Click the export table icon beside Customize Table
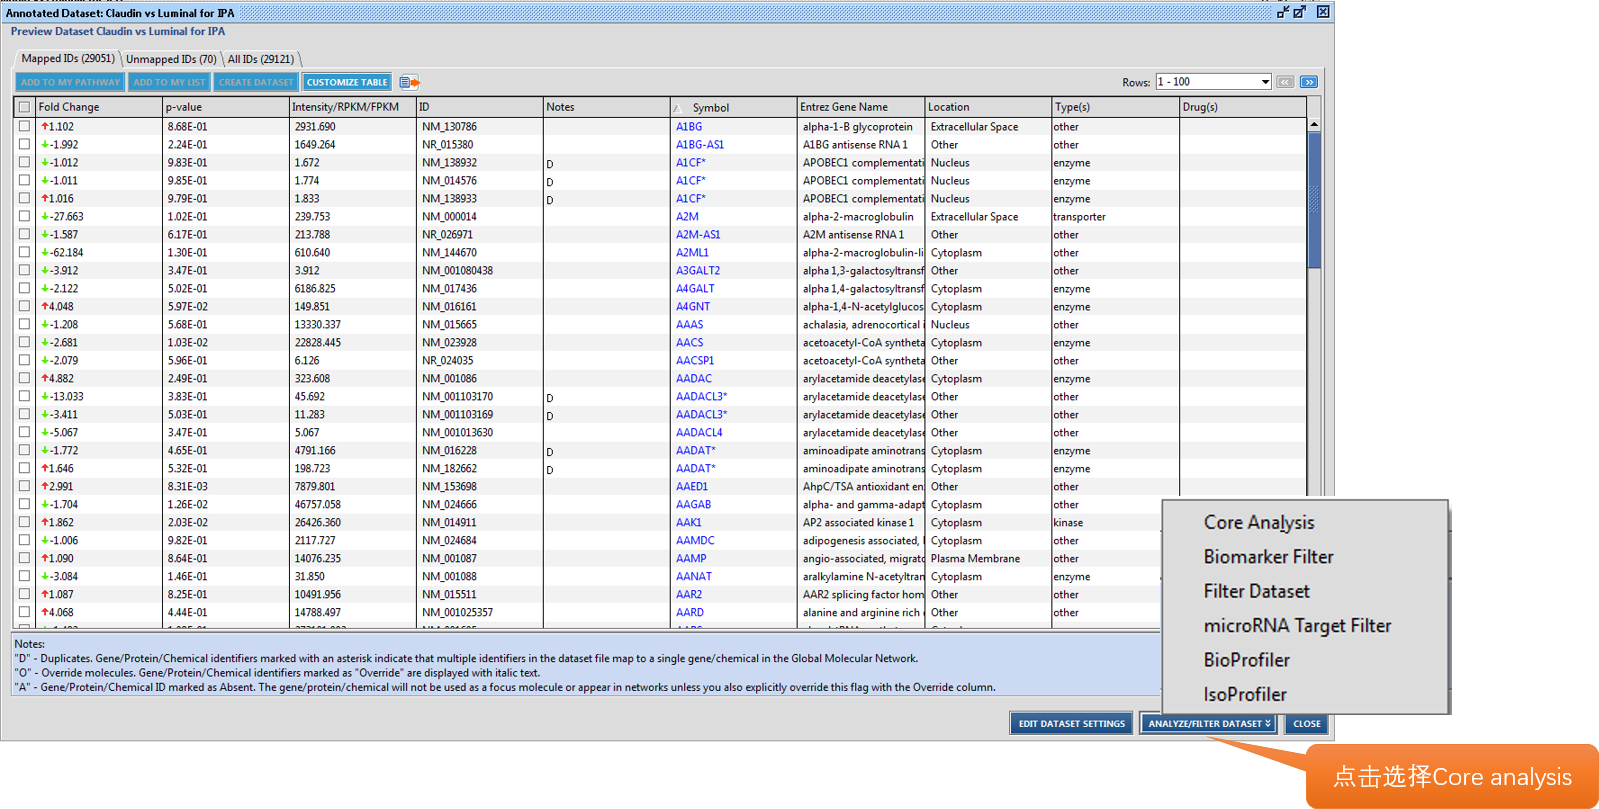The width and height of the screenshot is (1599, 809). point(409,82)
